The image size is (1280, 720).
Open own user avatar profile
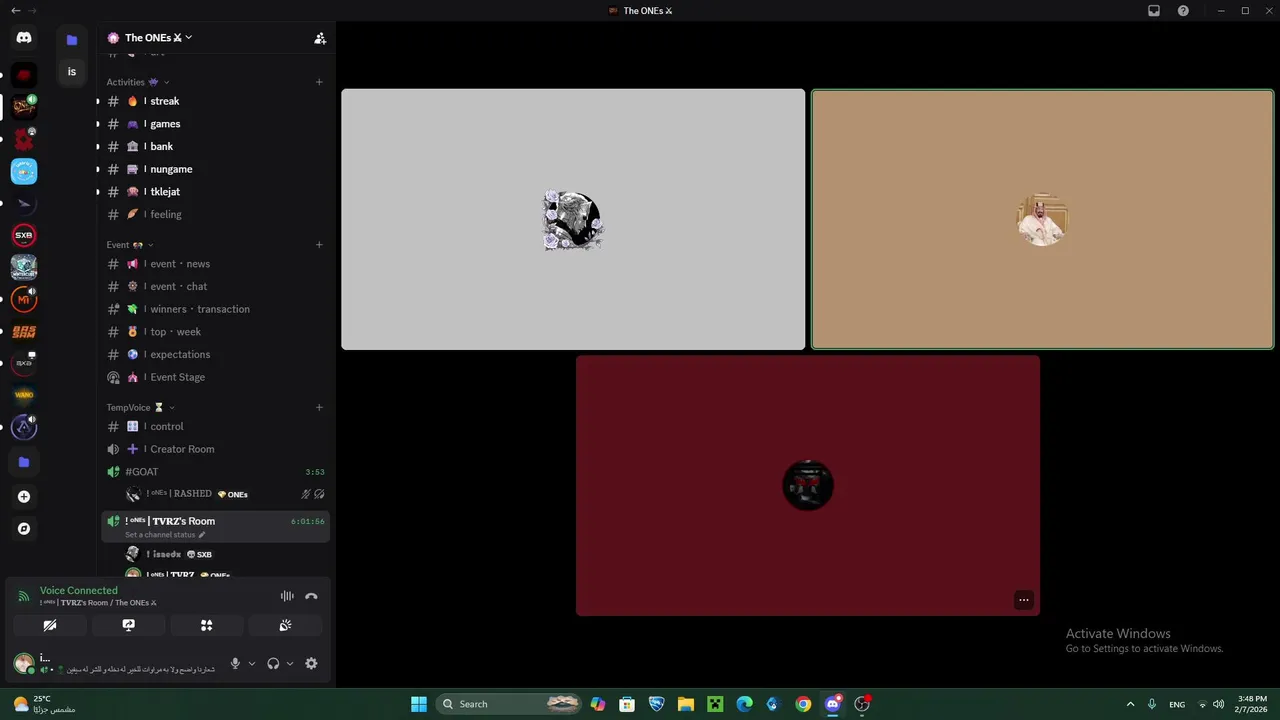tap(23, 662)
